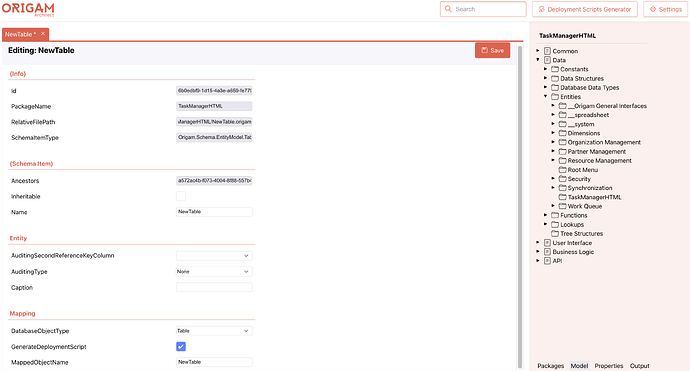Click the RelativeFilePath field value
690x371 pixels.
pos(214,122)
